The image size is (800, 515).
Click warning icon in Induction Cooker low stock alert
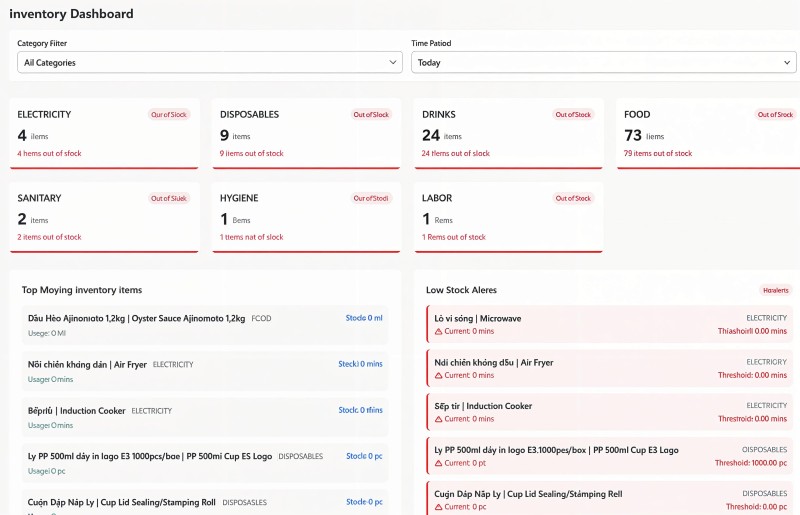[x=438, y=420]
